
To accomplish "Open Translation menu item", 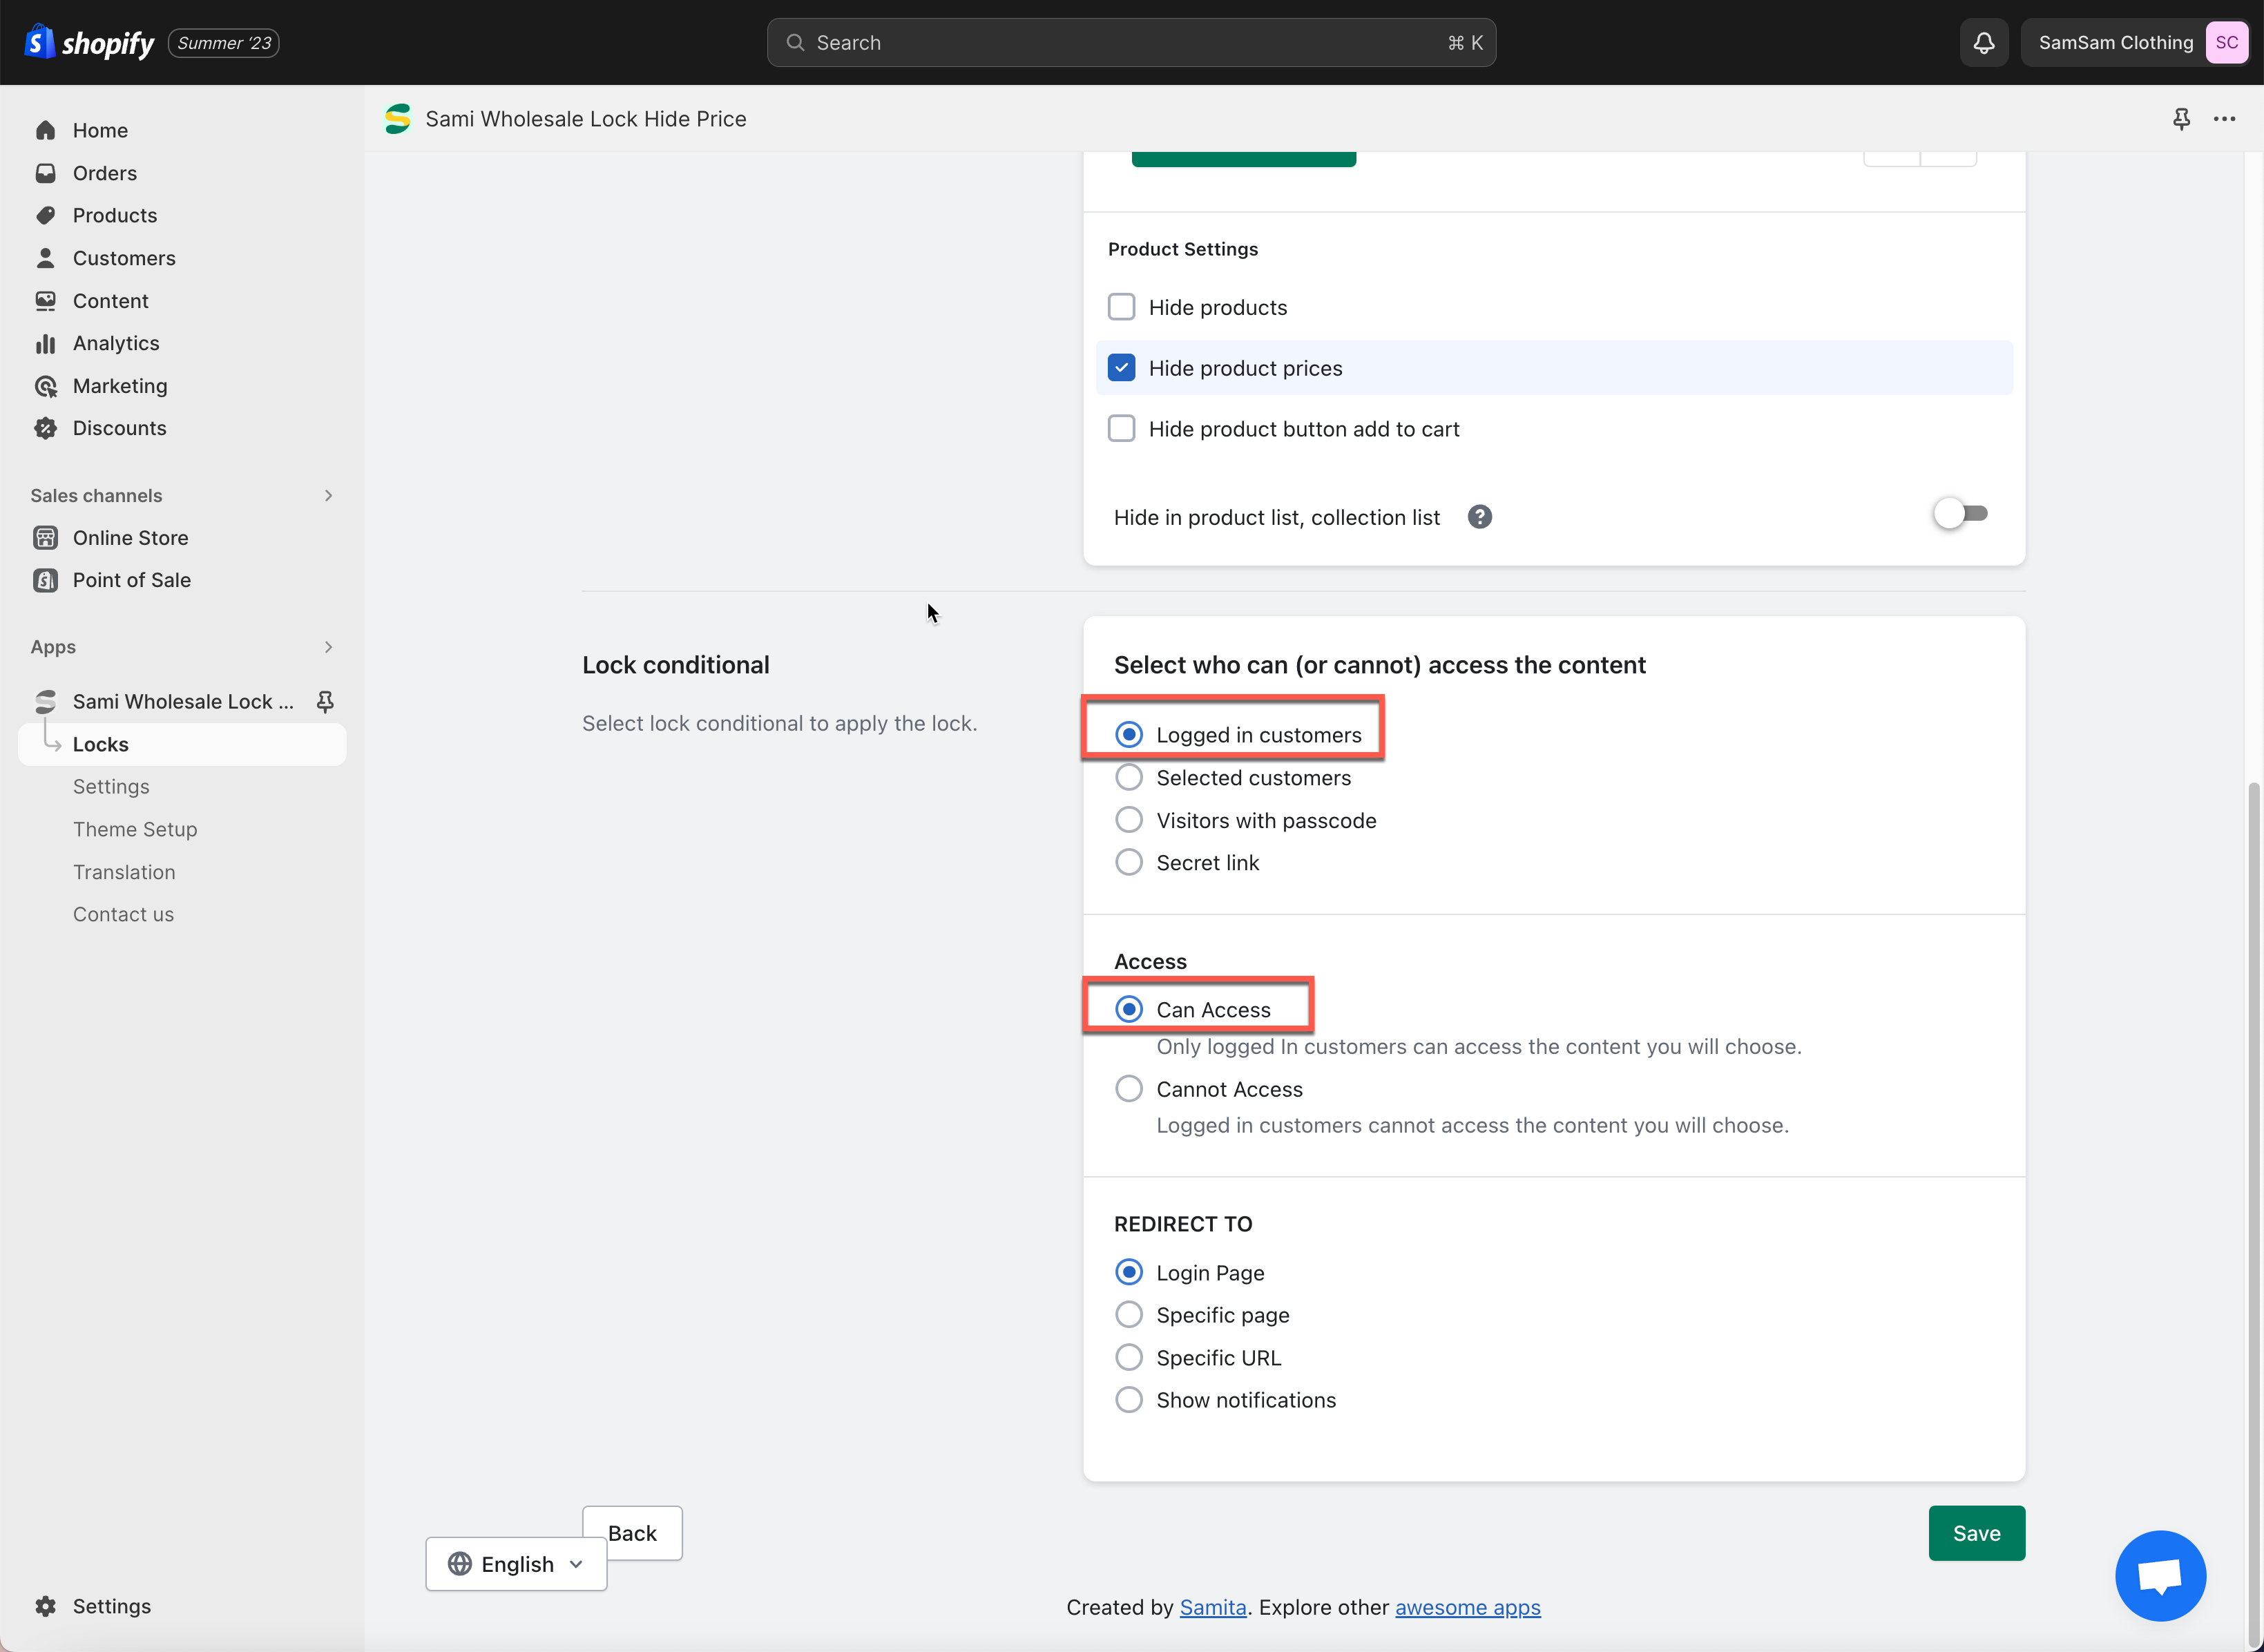I will pyautogui.click(x=124, y=872).
